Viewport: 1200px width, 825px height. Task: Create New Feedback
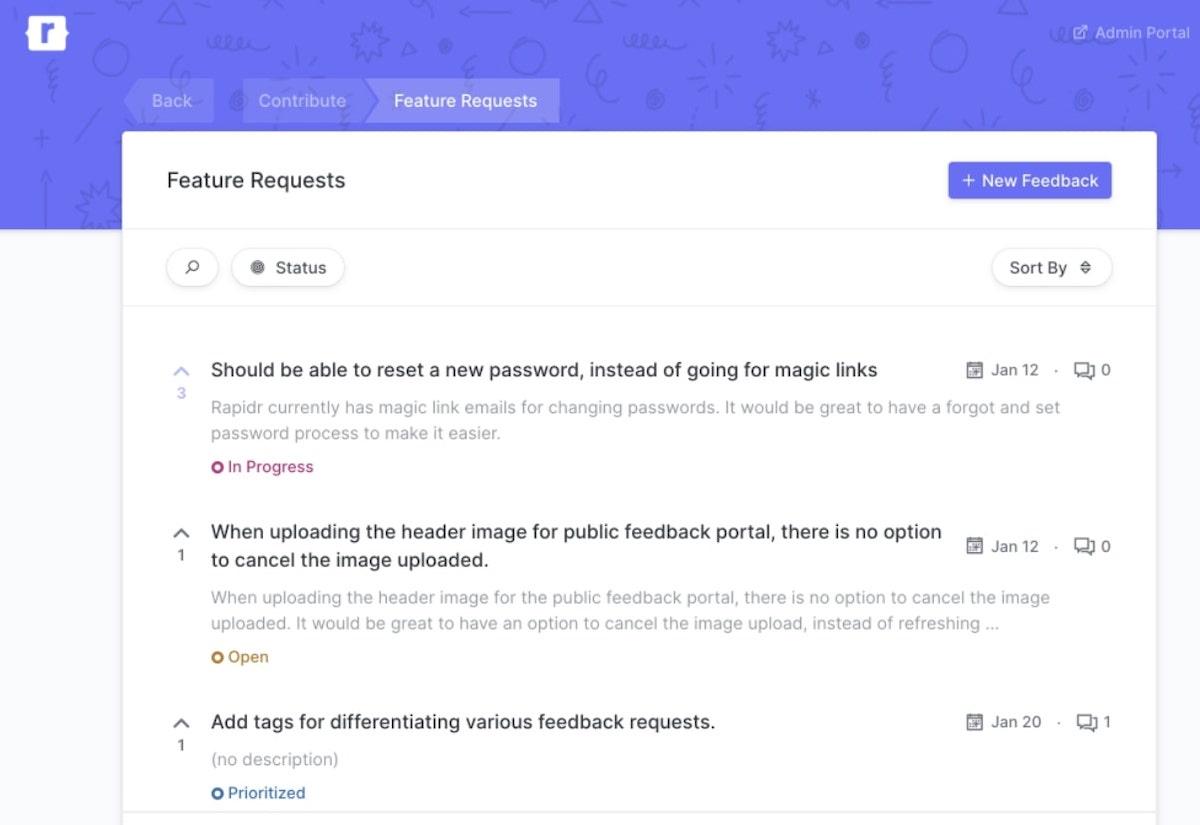[x=1029, y=181]
